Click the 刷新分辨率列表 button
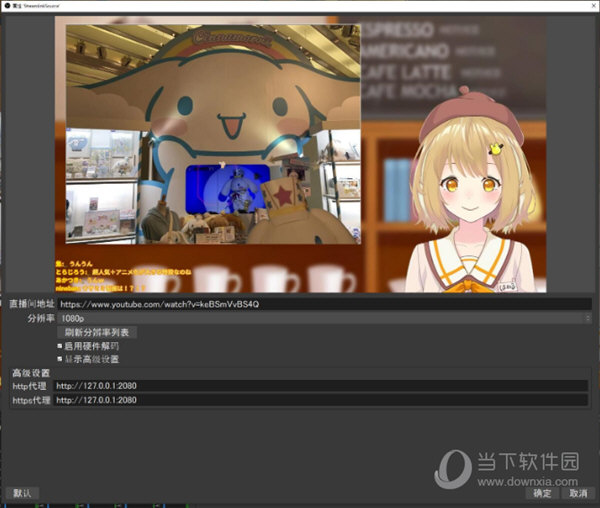Image resolution: width=600 pixels, height=508 pixels. [x=97, y=332]
